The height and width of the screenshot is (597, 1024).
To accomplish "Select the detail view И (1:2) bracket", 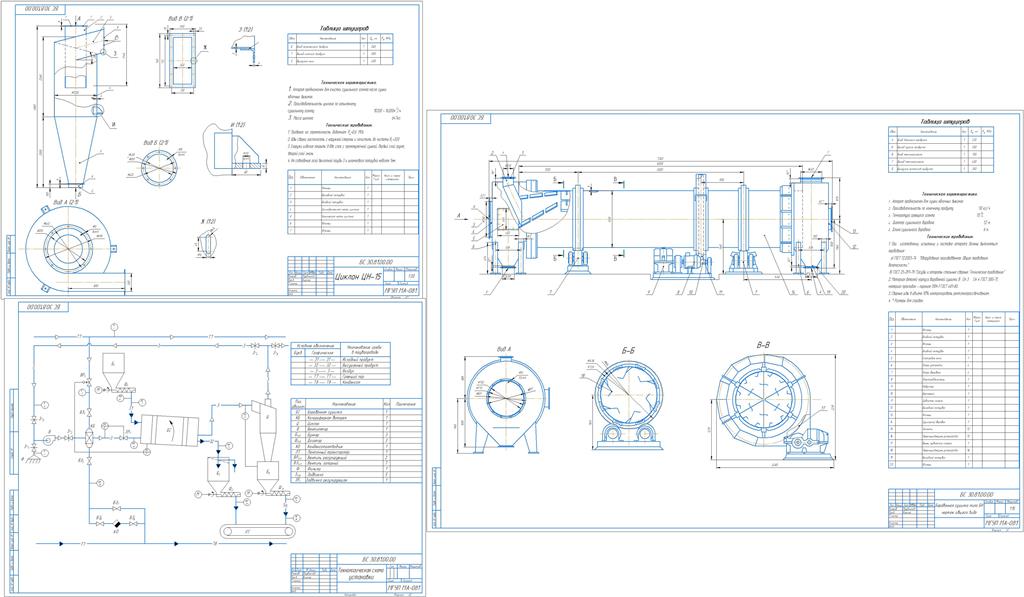I will 236,150.
